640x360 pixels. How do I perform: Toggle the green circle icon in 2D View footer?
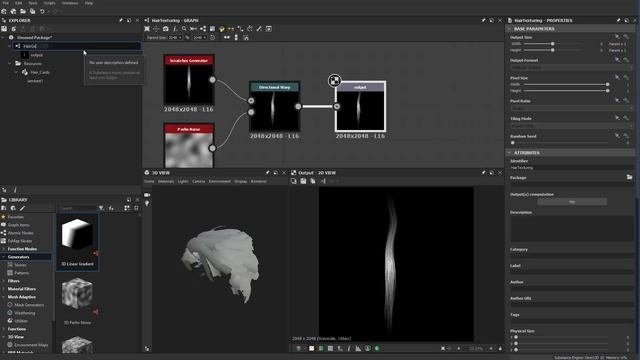[x=377, y=348]
